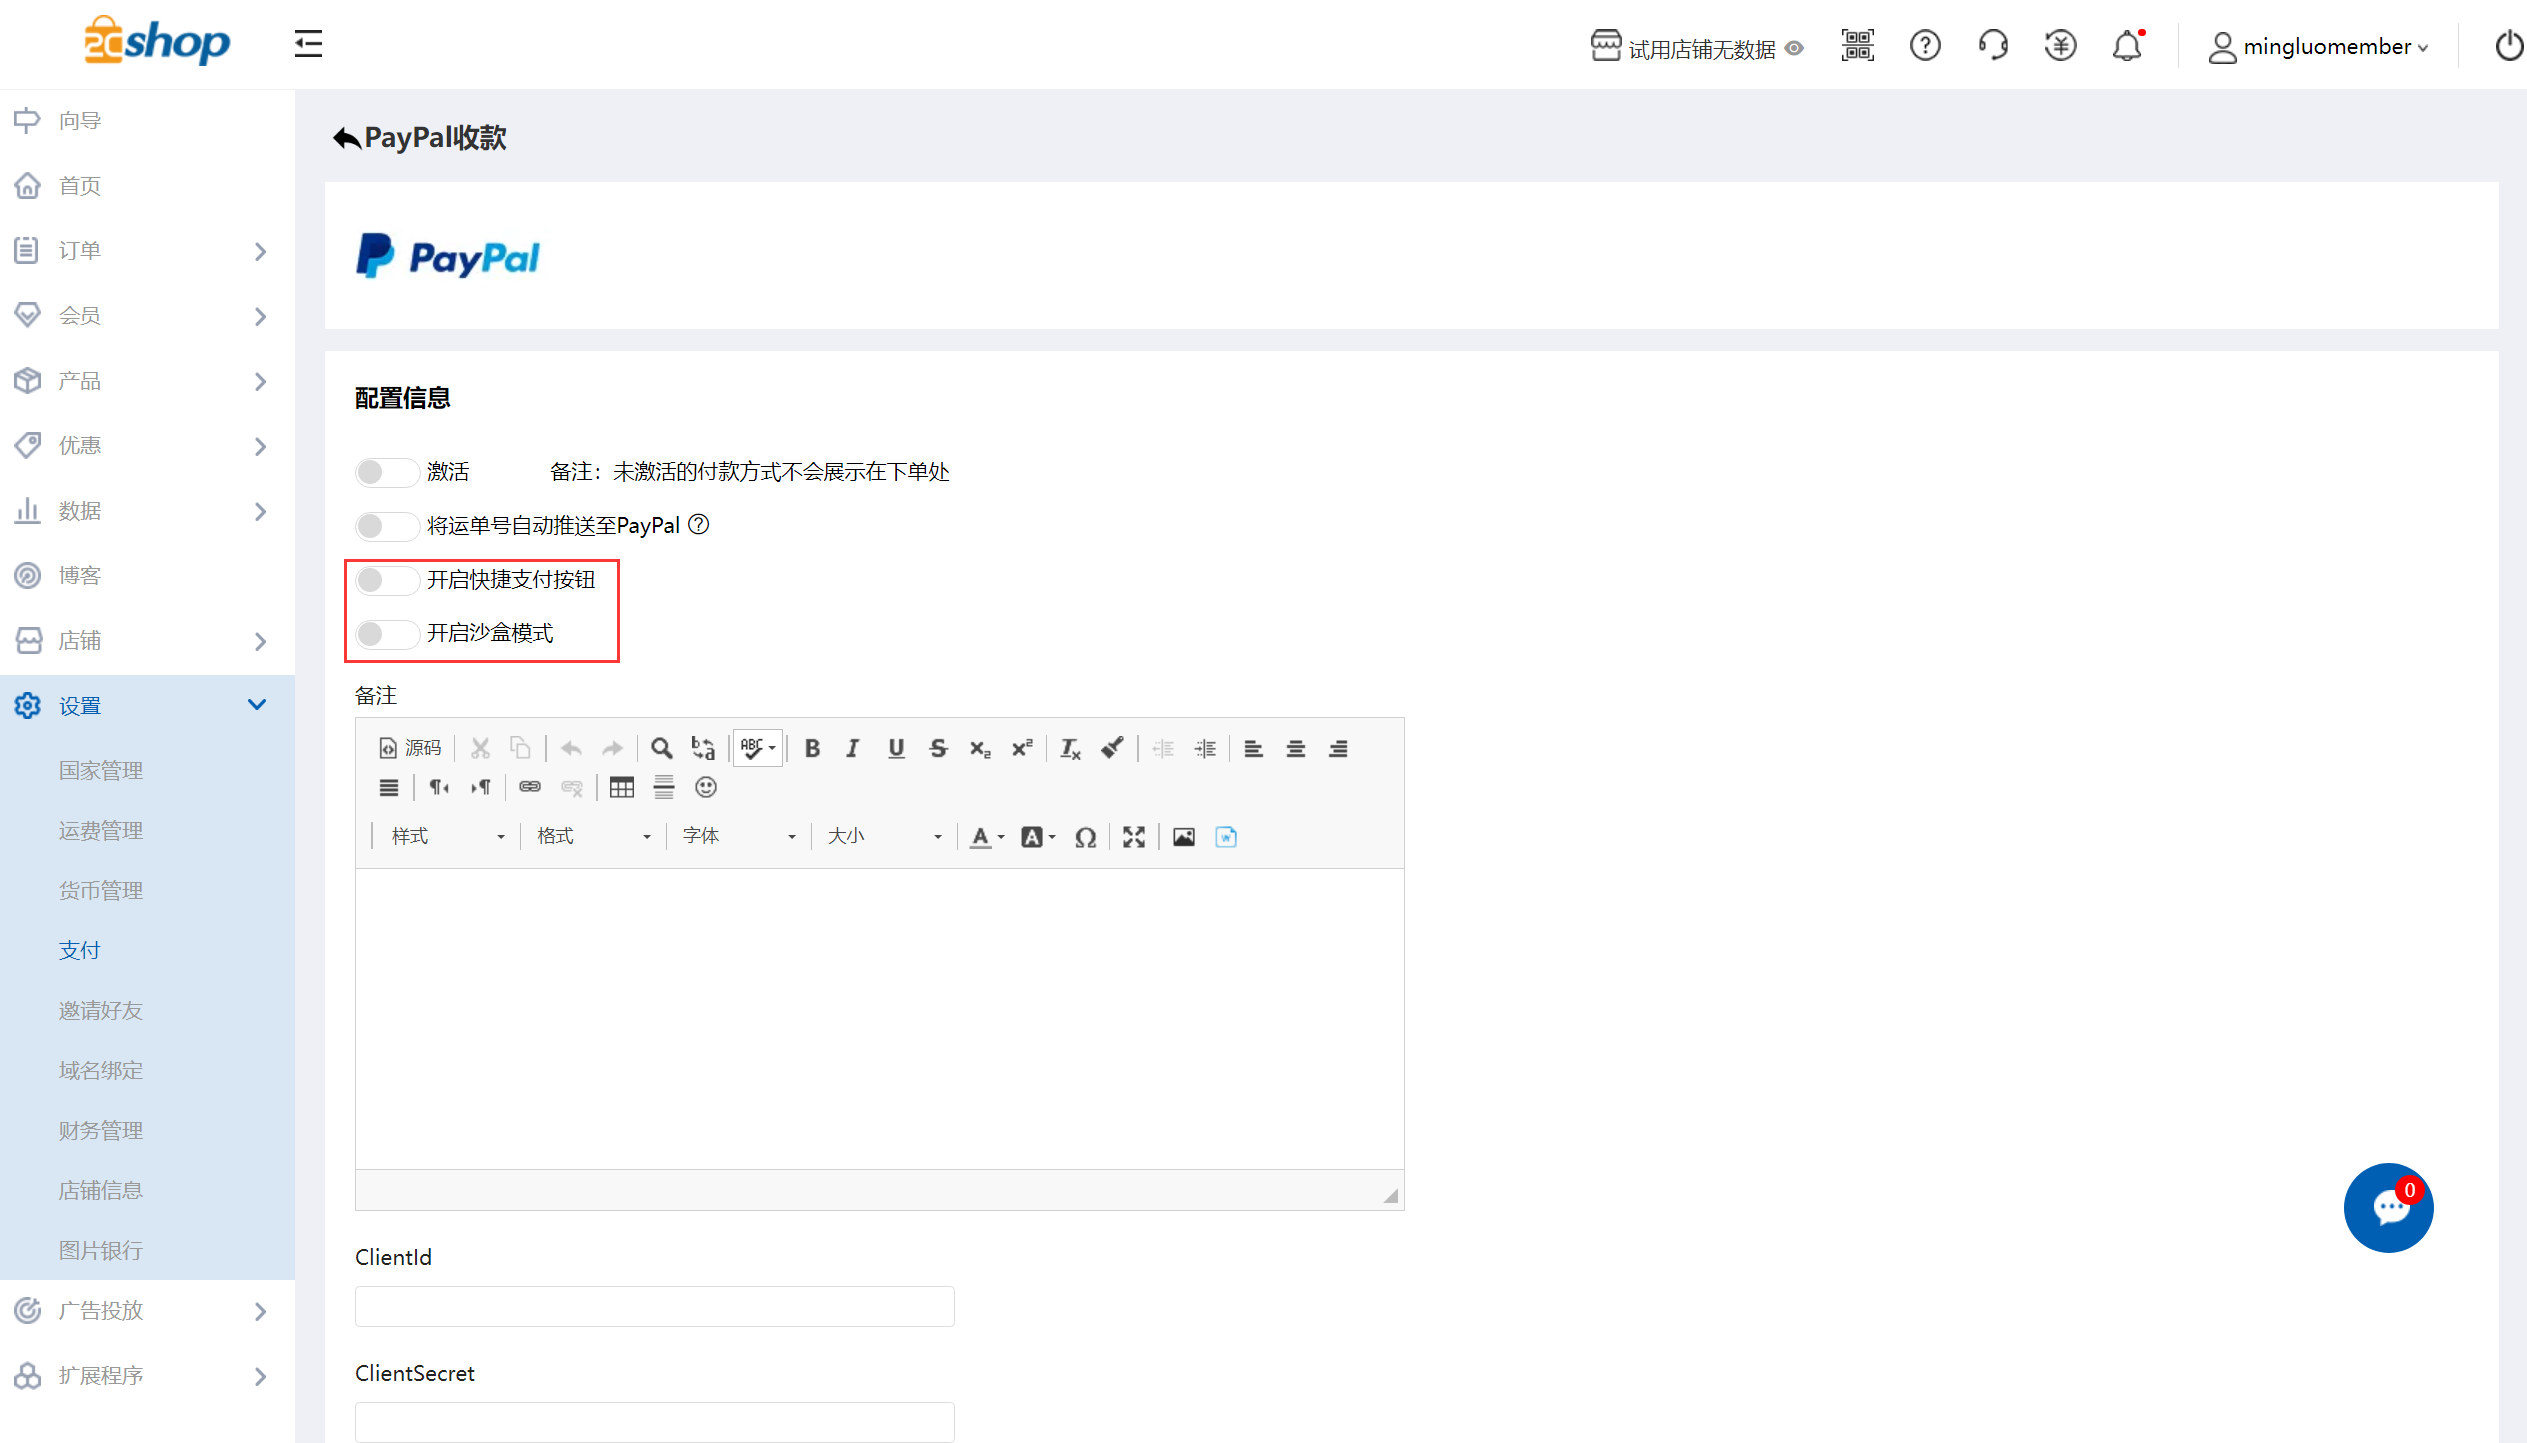Toggle strikethrough formatting

[938, 748]
